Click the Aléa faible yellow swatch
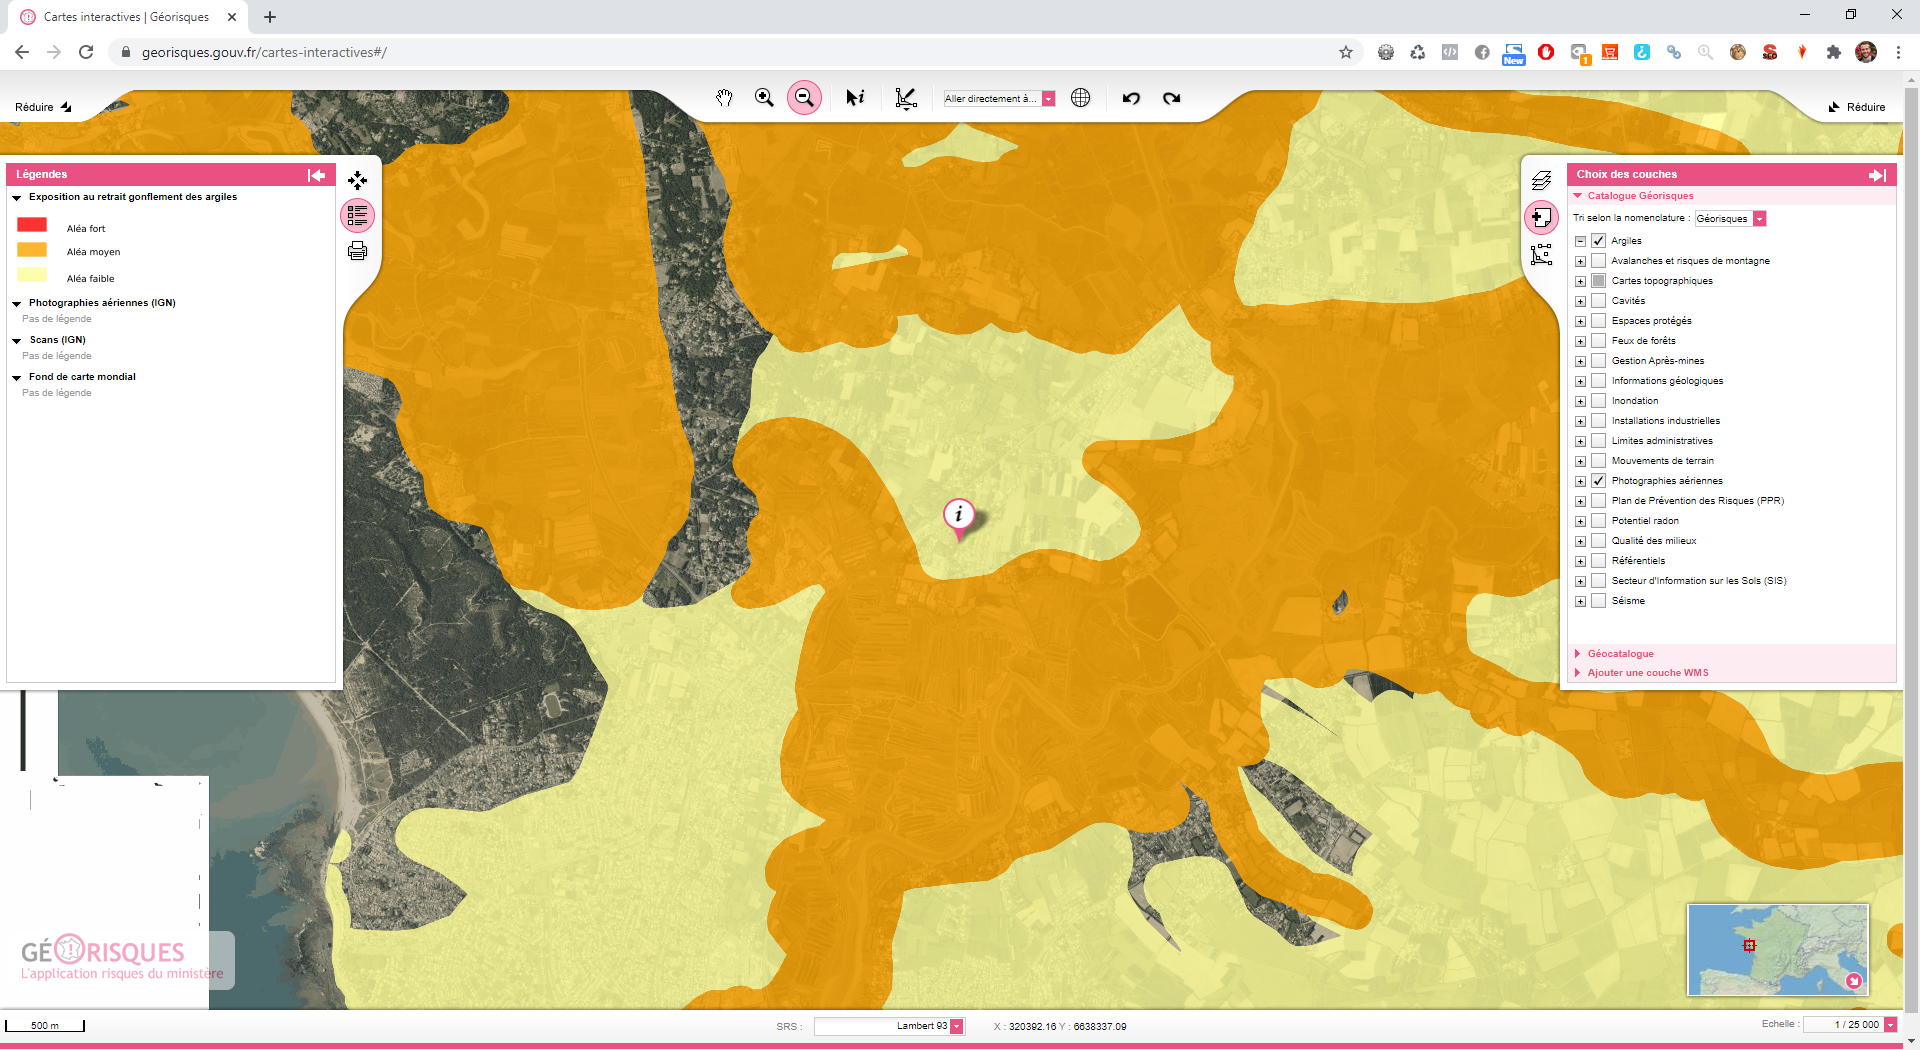 (32, 275)
